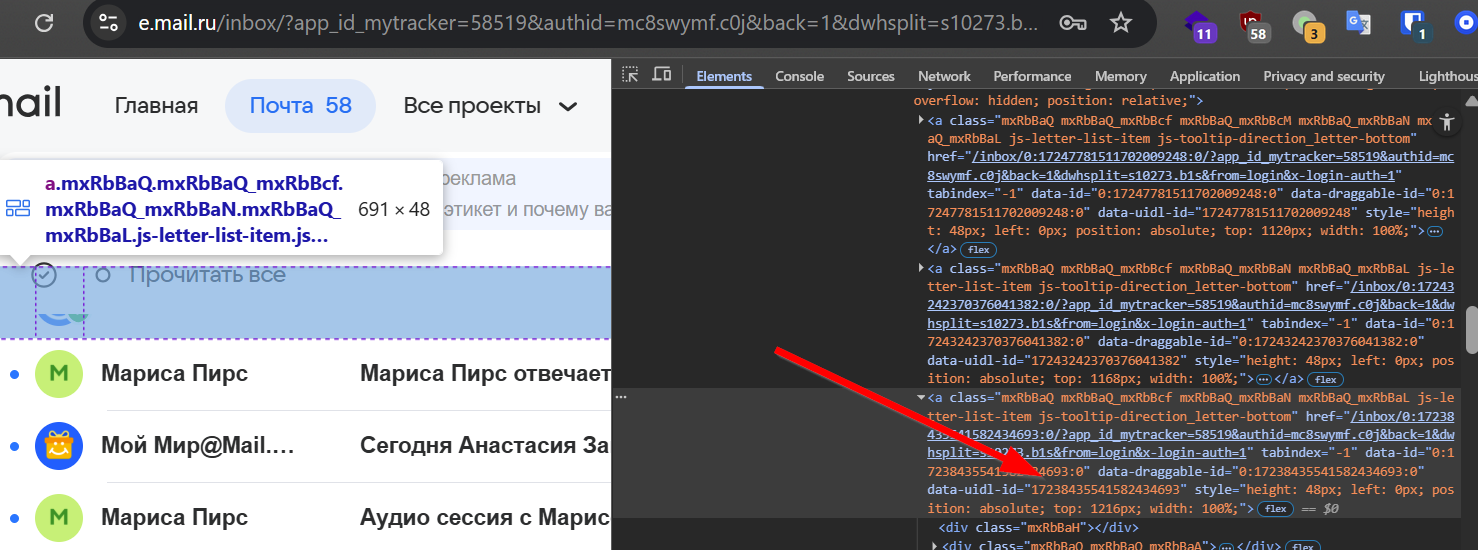Open the Google Translate extension icon
Viewport: 1478px width, 550px height.
(1358, 23)
